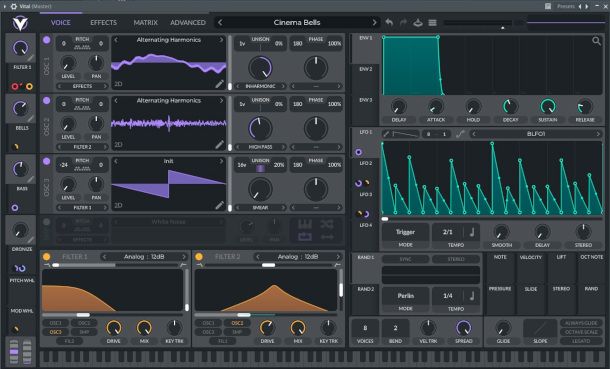The width and height of the screenshot is (610, 369).
Task: Click the VOICES count field
Action: click(x=365, y=328)
